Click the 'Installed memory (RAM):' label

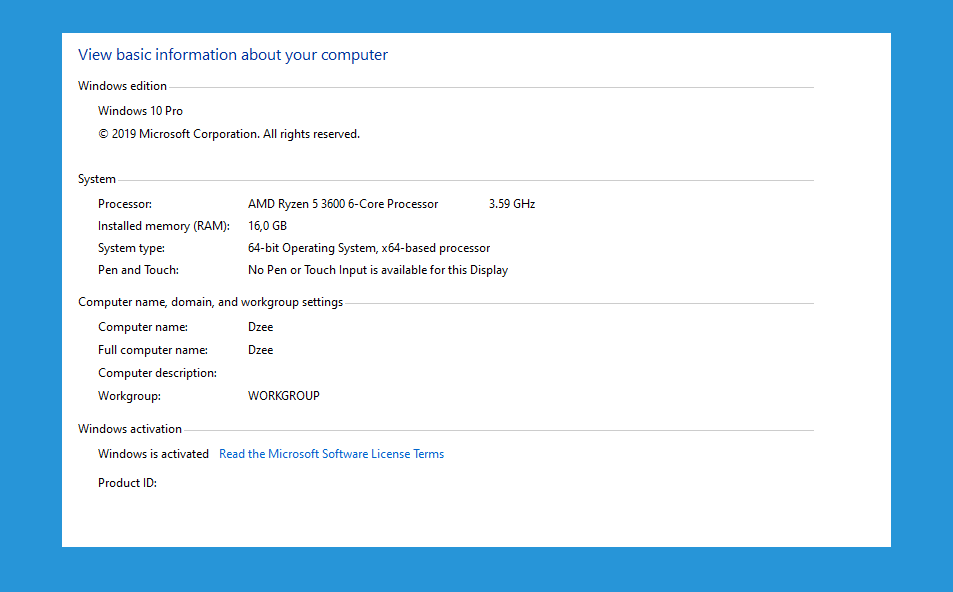(163, 226)
